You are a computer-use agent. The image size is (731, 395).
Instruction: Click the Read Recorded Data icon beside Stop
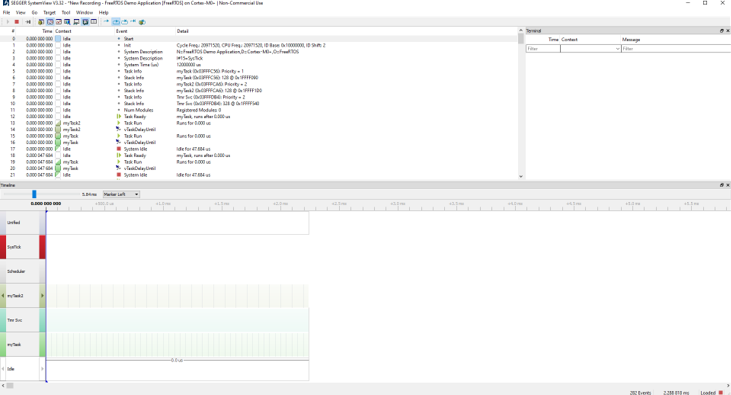tap(28, 22)
